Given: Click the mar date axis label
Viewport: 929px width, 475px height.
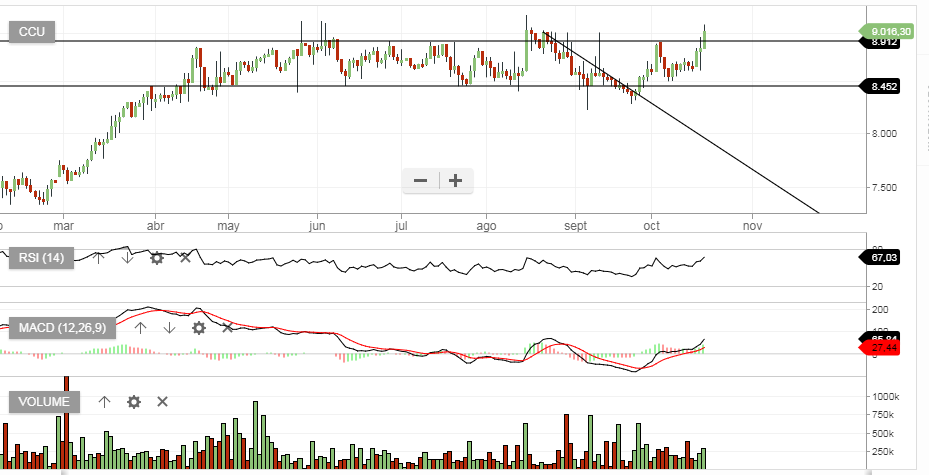Looking at the screenshot, I should point(63,226).
